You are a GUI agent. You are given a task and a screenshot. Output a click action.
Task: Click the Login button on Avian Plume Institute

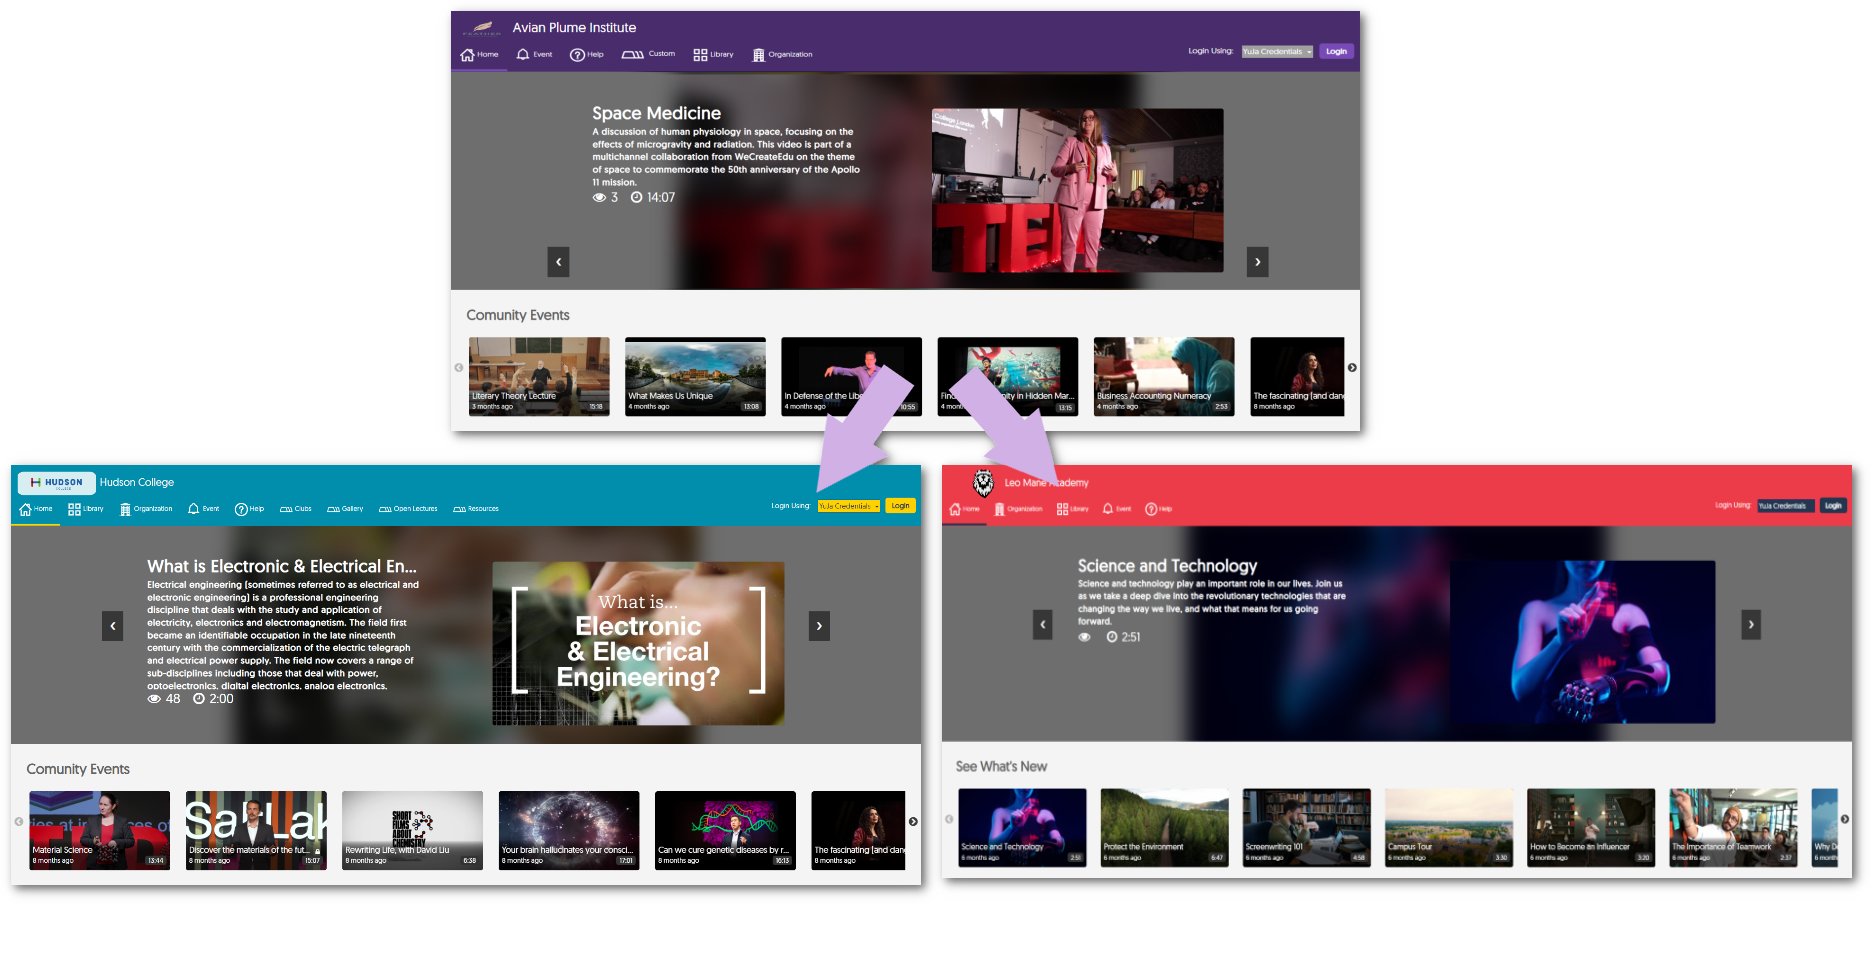click(x=1336, y=51)
